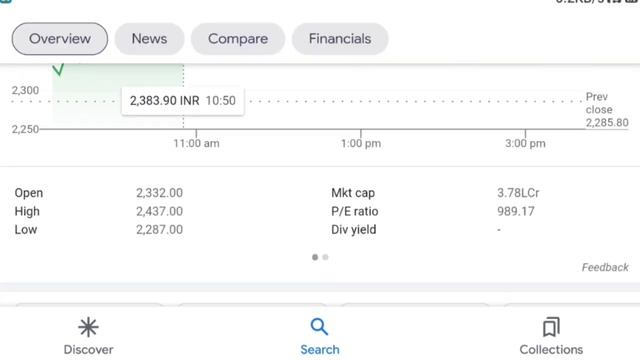Click the High label

pyautogui.click(x=27, y=211)
